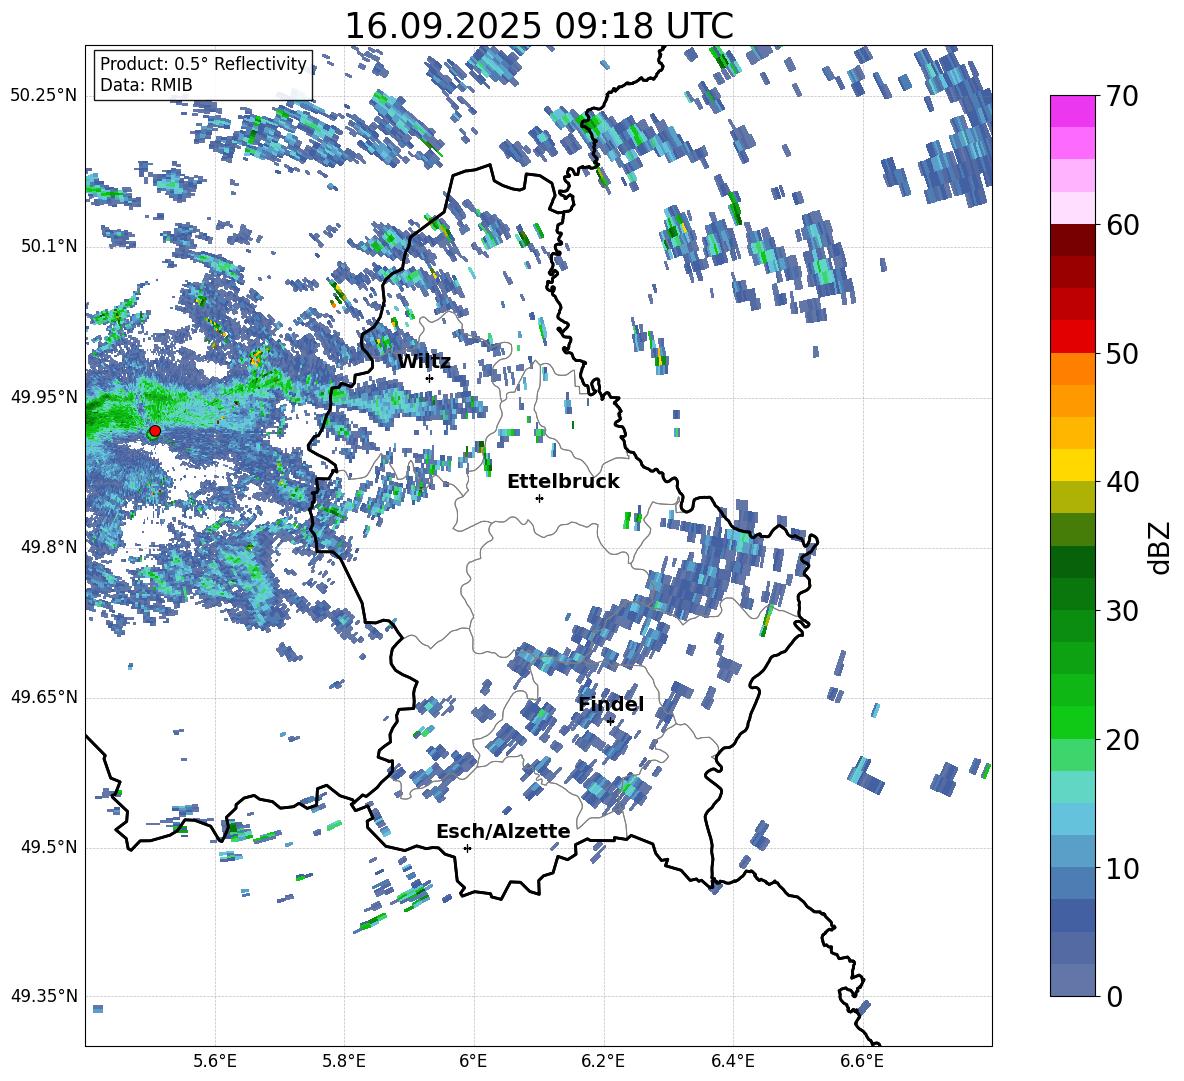Click the 49.95°N latitude label
The image size is (1184, 1081).
44,397
